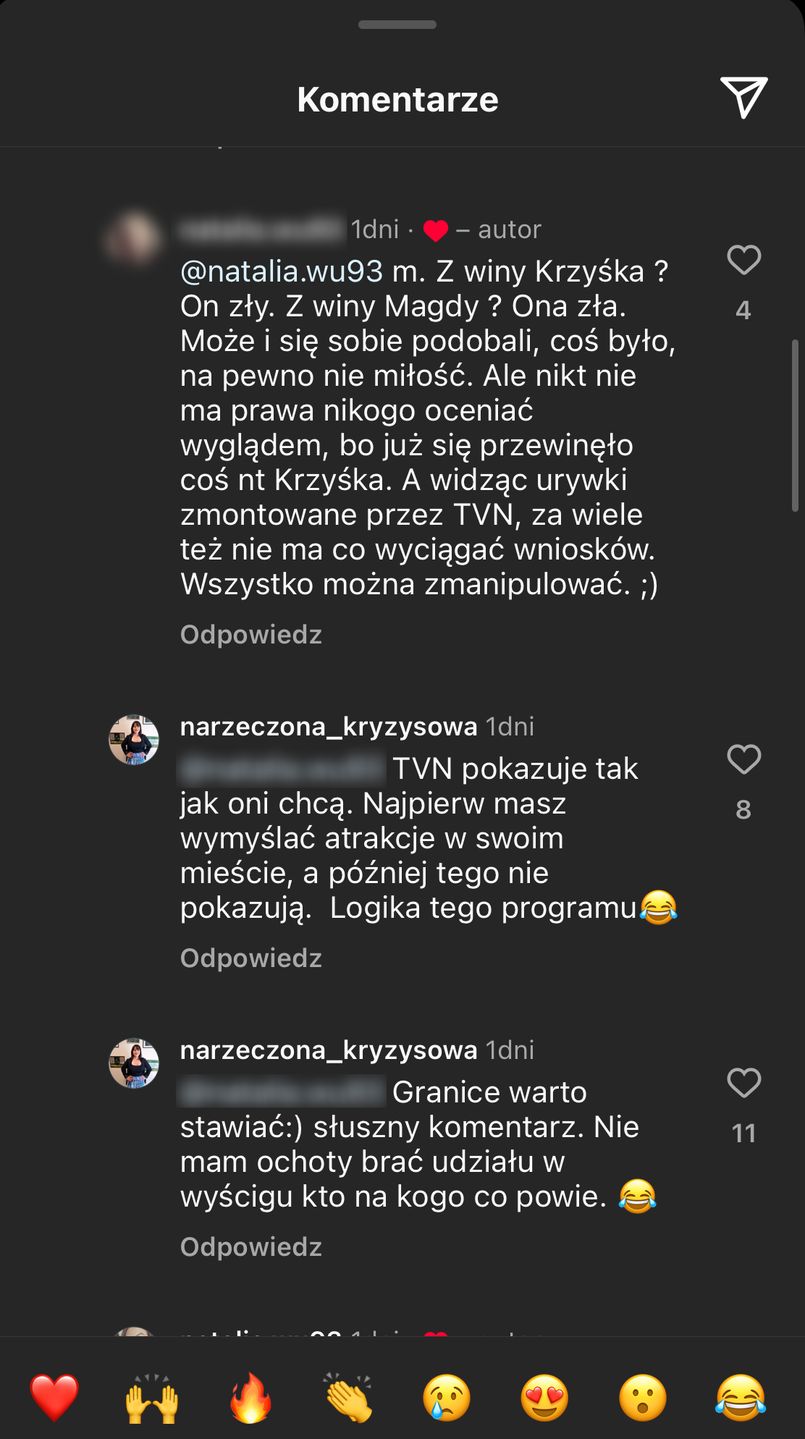Tap avatar beside 'Granice warto stawiać' comment

click(134, 1063)
